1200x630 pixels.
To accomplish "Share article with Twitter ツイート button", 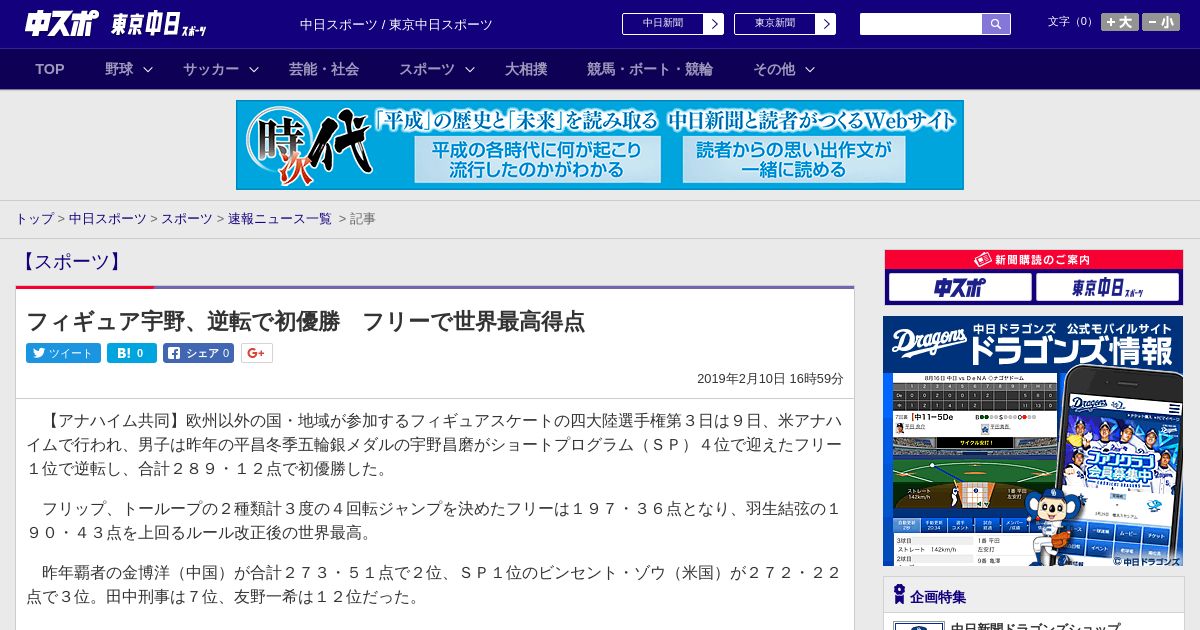I will coord(63,353).
